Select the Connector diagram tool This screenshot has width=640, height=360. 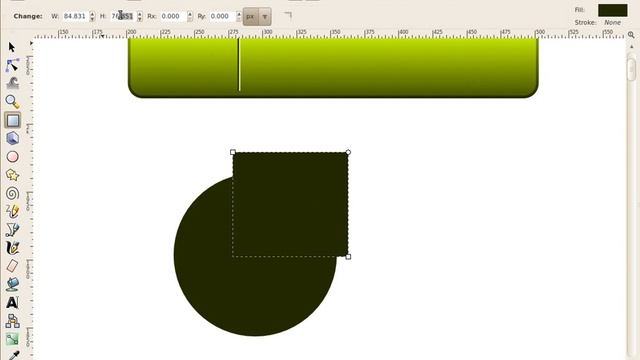point(13,321)
